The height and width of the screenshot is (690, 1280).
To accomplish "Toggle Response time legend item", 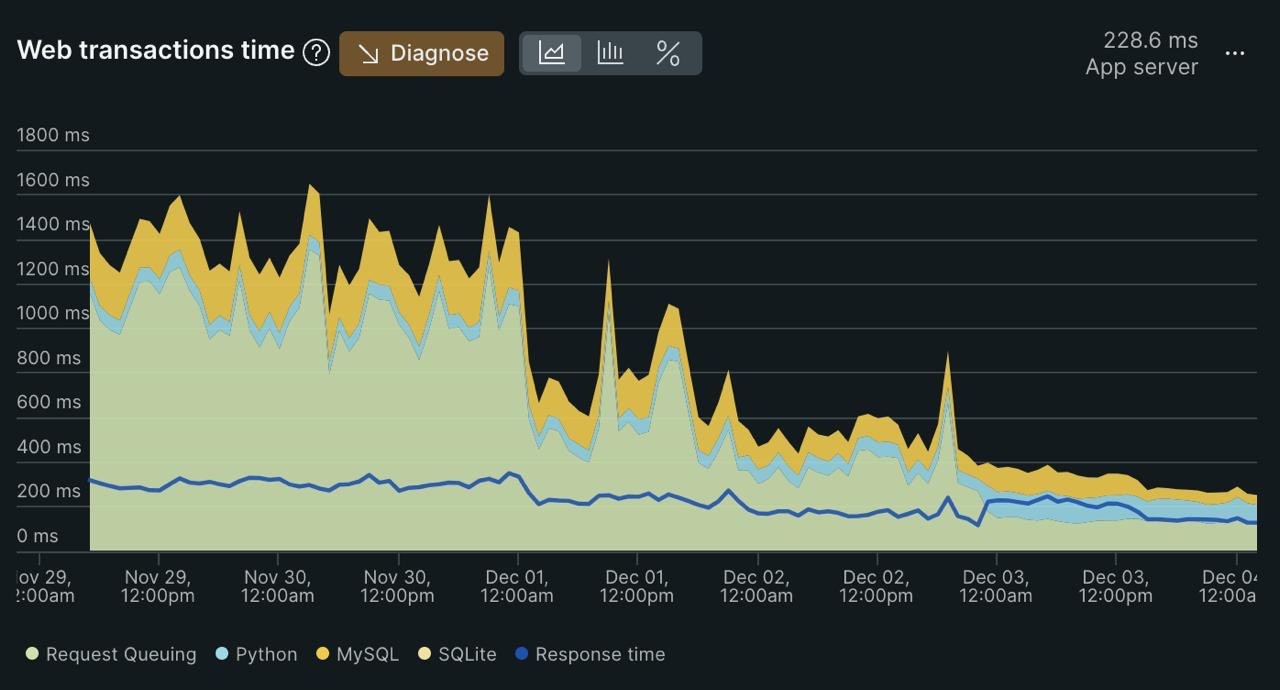I will (599, 654).
